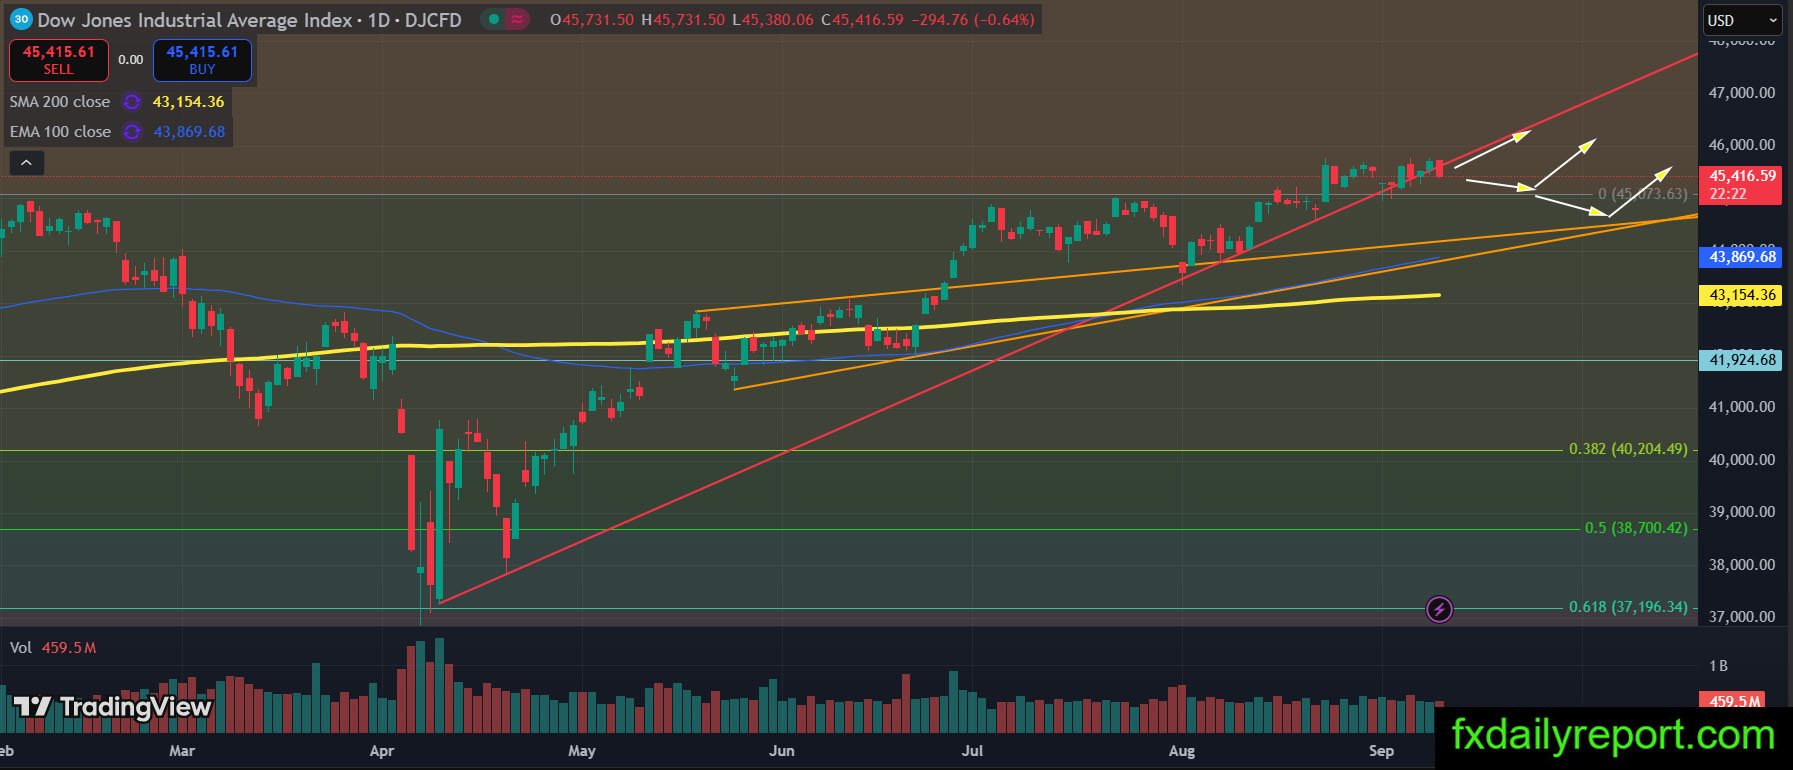
Task: Click the yellow 43,154.36 price axis label
Action: (1742, 295)
